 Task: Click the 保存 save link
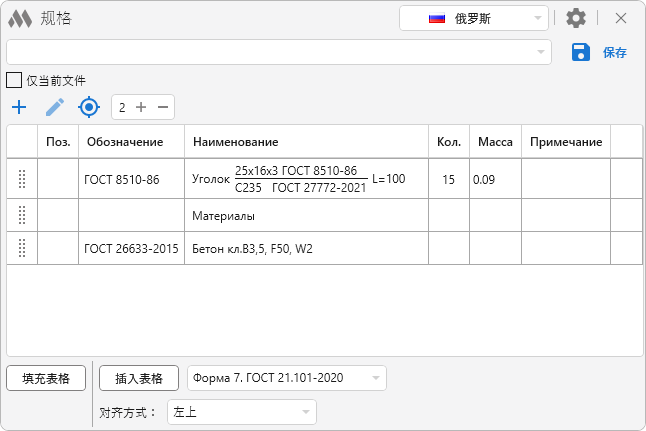[x=614, y=53]
